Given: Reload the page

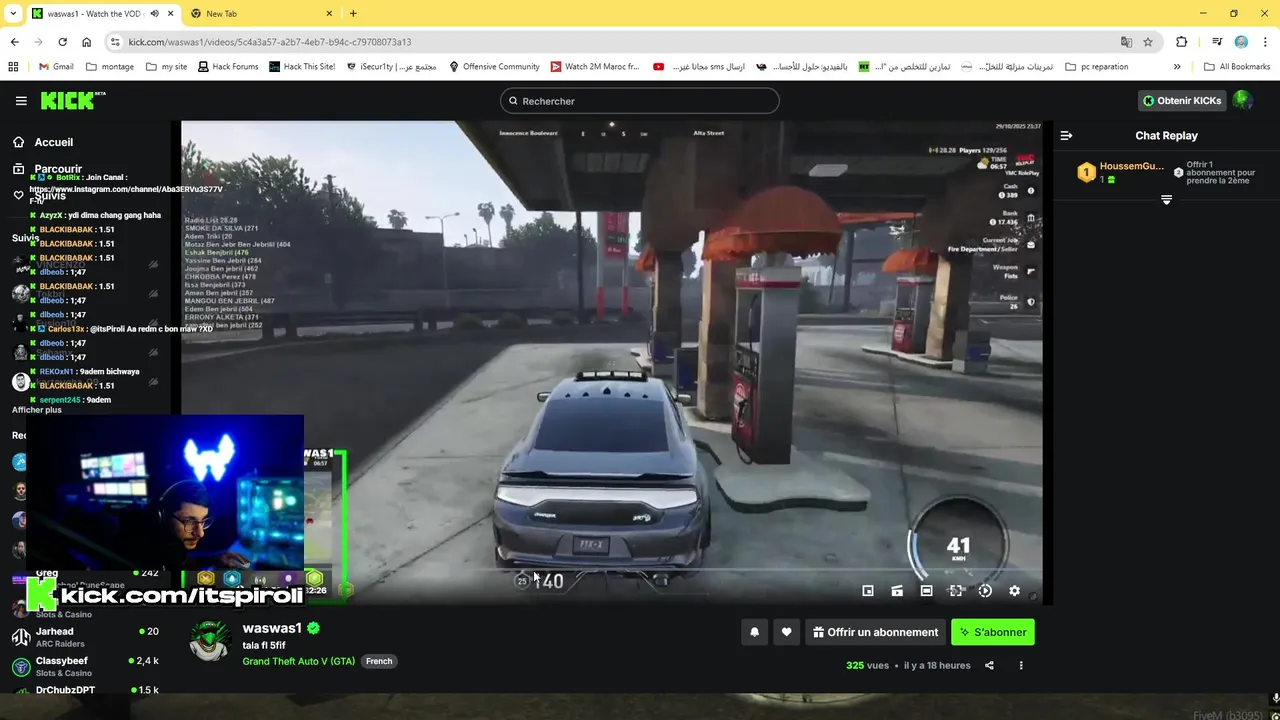Looking at the screenshot, I should tap(62, 42).
